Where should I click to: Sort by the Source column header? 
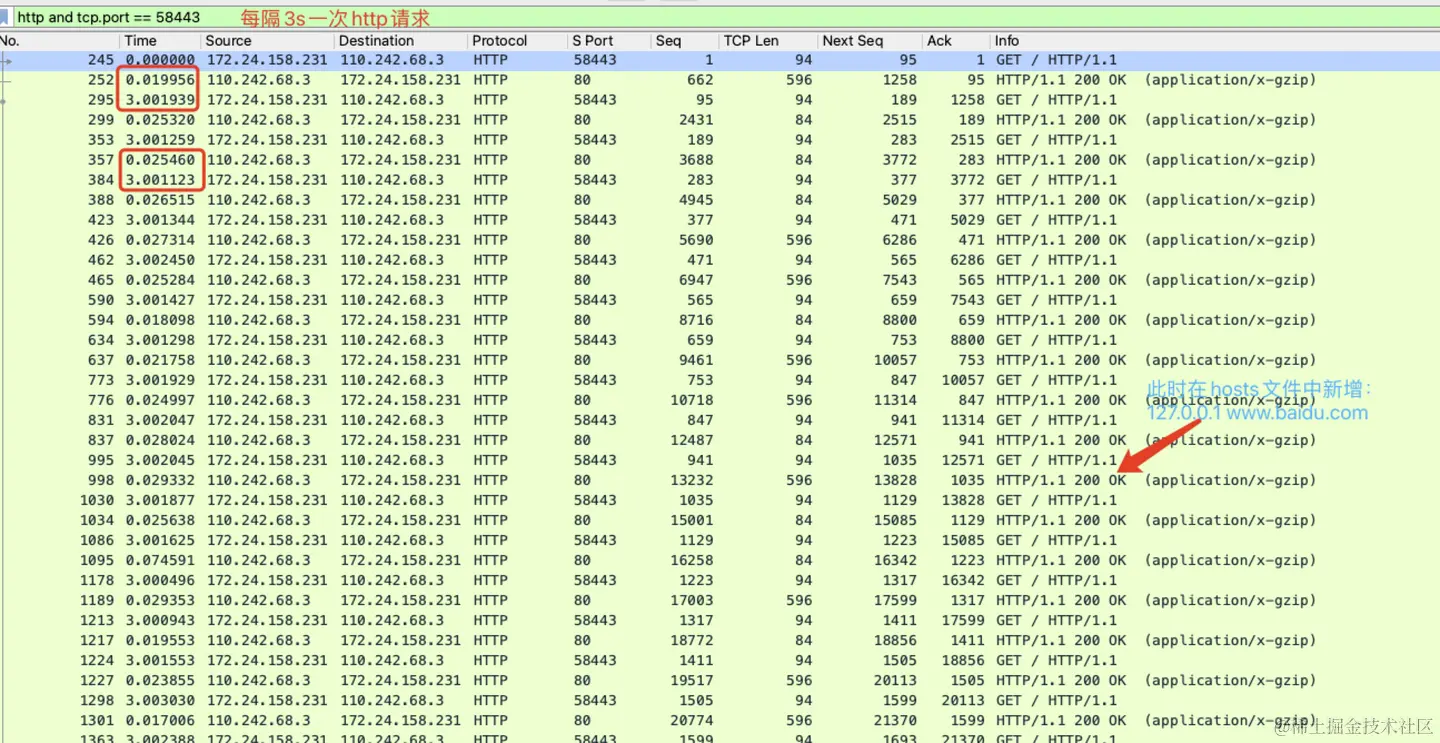pyautogui.click(x=267, y=41)
